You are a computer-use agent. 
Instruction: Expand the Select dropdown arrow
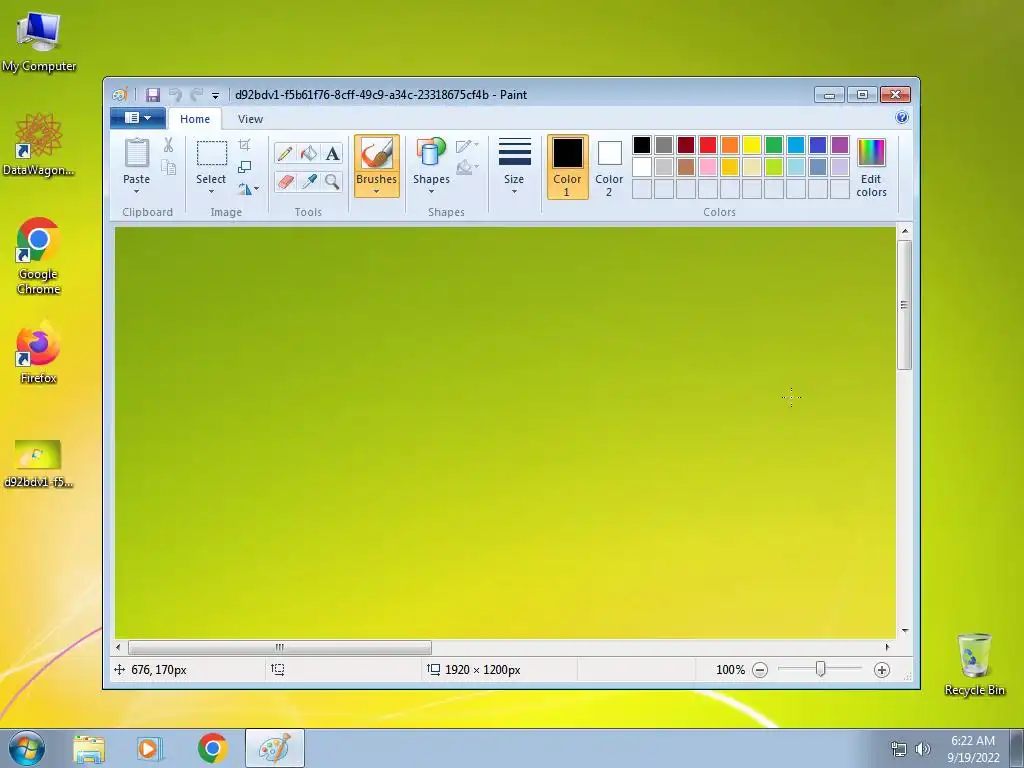coord(211,192)
